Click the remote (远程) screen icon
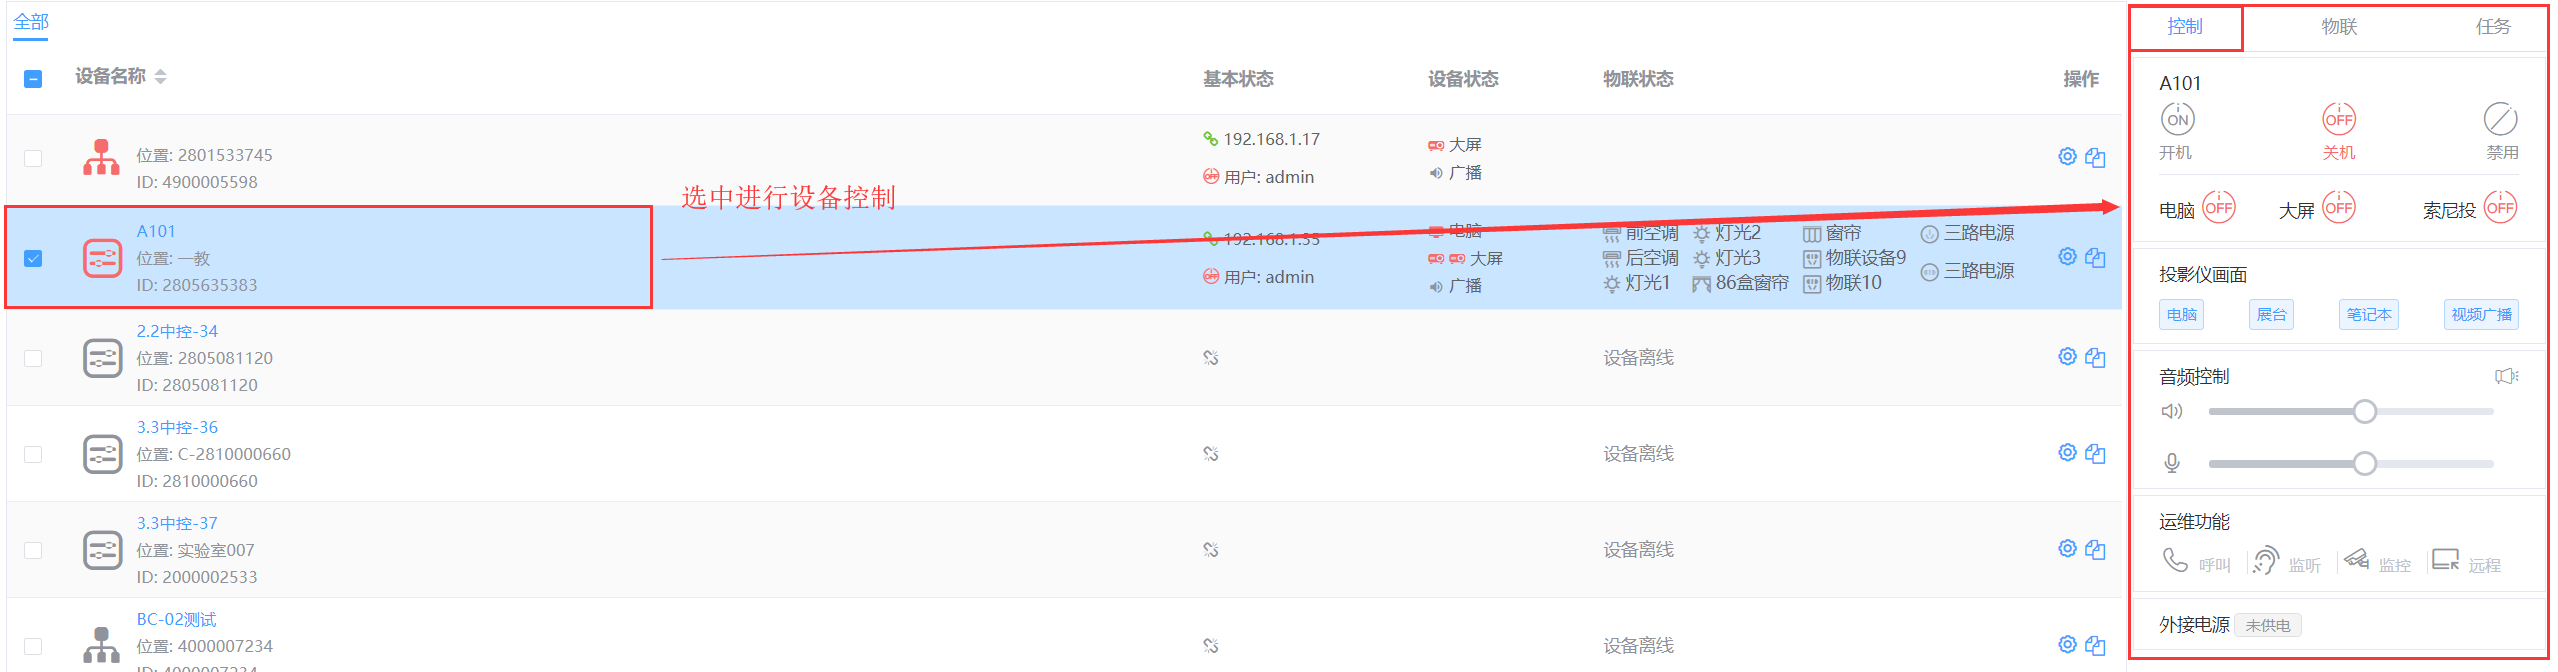2558x672 pixels. pos(2445,561)
